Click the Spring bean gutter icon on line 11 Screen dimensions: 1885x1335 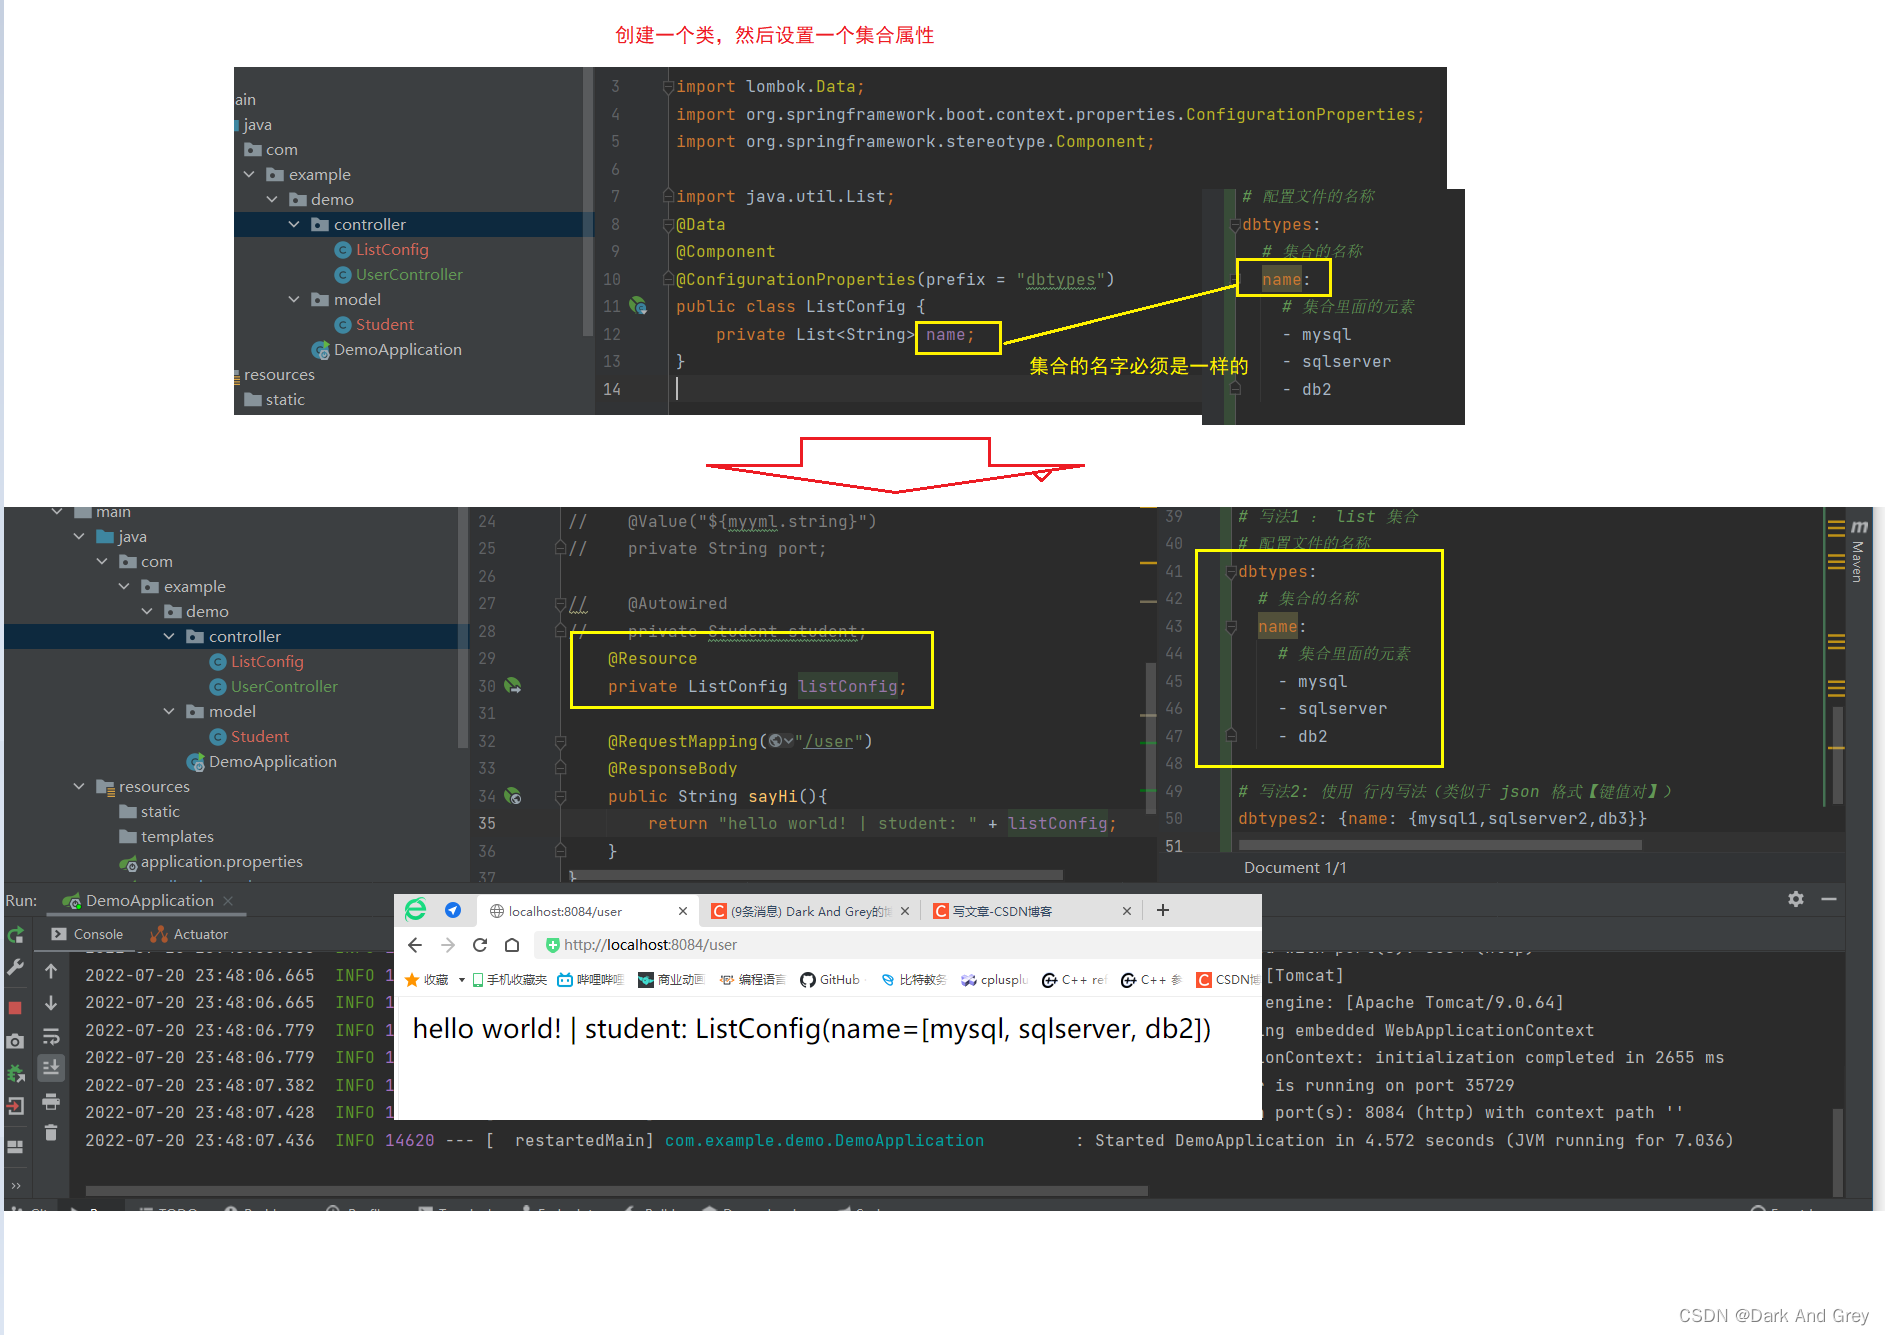pos(638,306)
